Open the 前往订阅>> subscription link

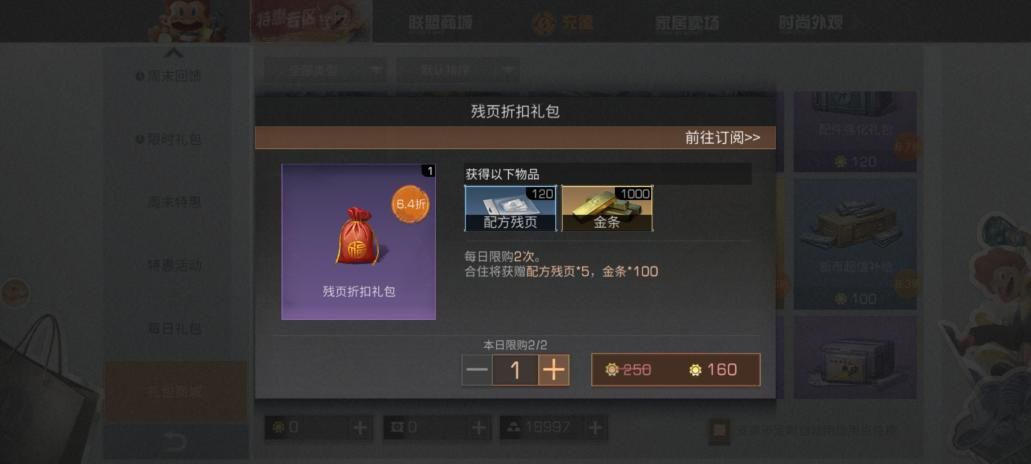pyautogui.click(x=723, y=137)
